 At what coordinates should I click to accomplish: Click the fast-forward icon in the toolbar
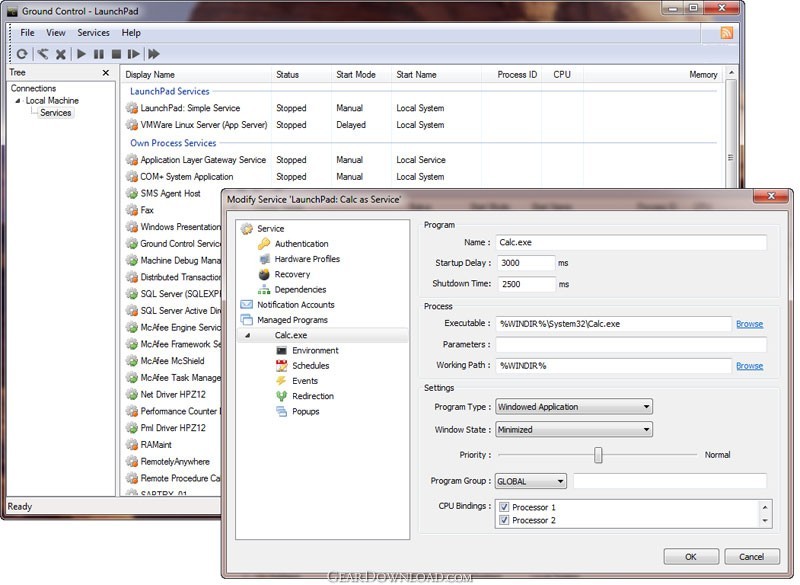click(154, 54)
